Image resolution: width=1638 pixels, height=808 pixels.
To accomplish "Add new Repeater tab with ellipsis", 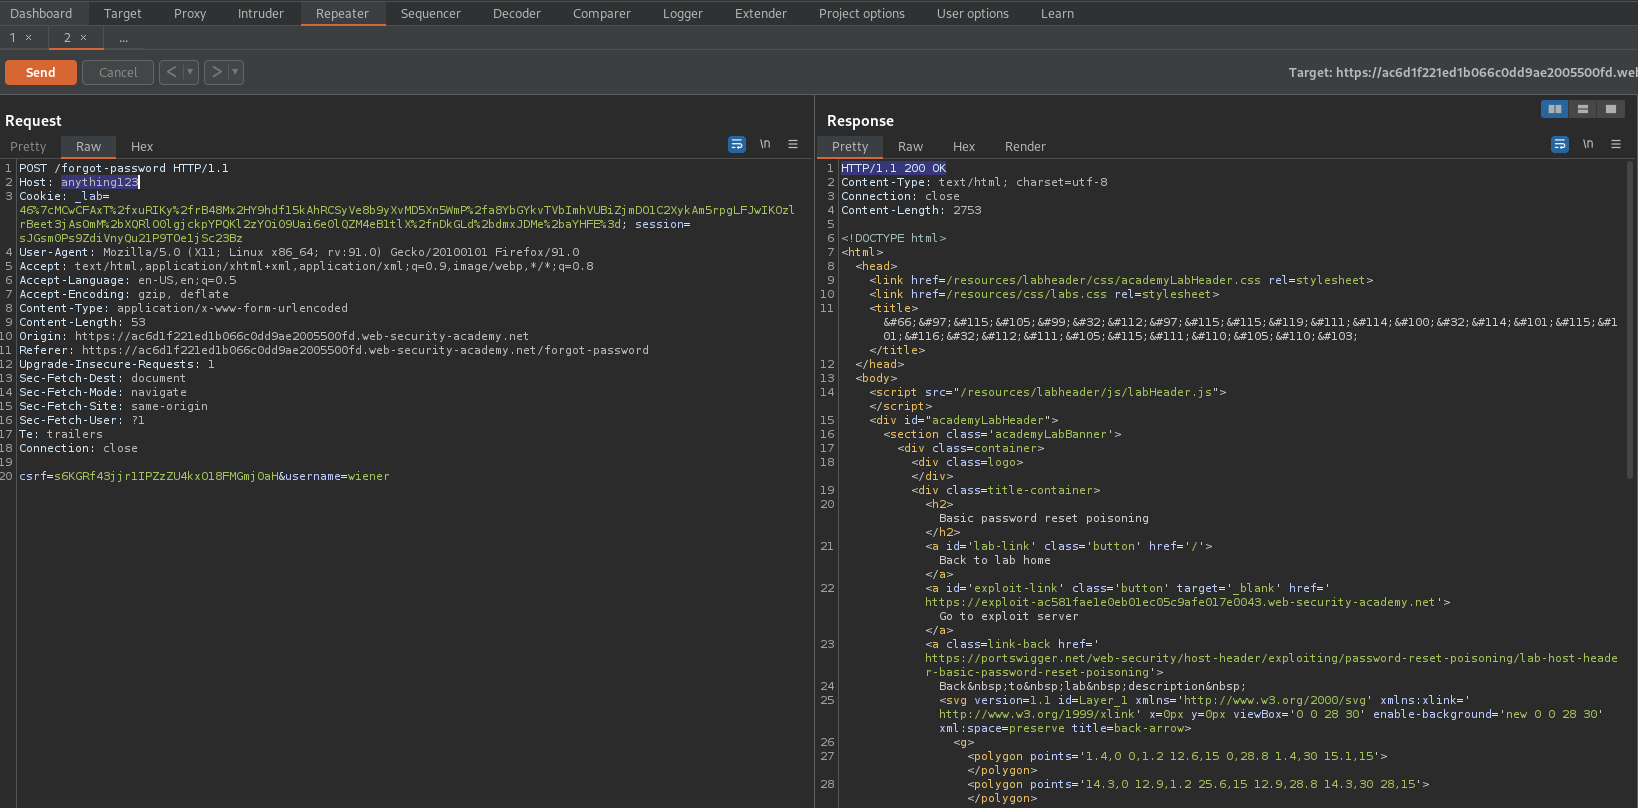I will (x=123, y=38).
